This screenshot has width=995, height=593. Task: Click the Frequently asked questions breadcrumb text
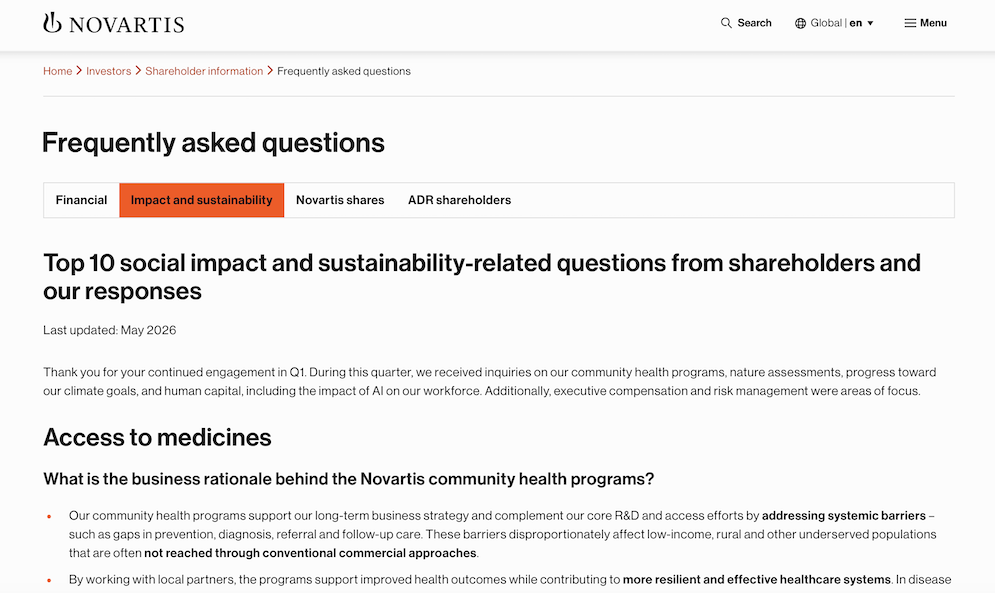344,71
